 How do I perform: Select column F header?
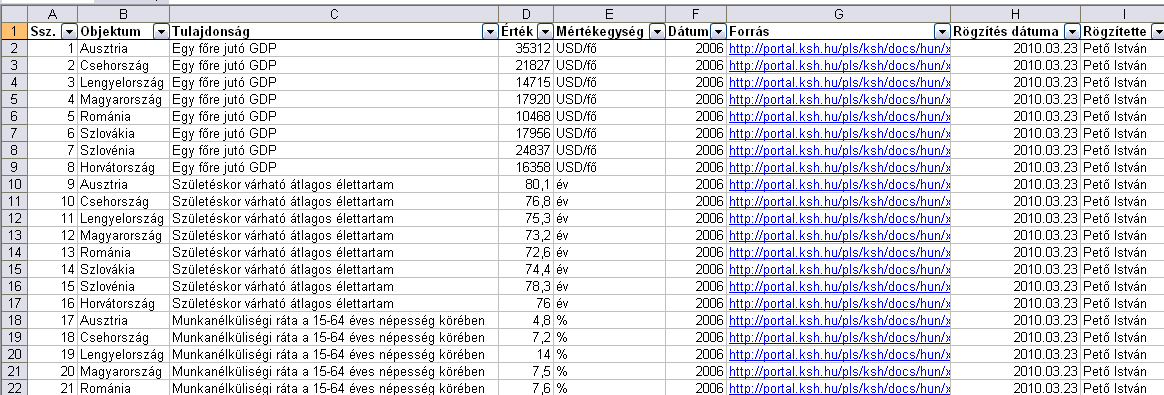(696, 14)
